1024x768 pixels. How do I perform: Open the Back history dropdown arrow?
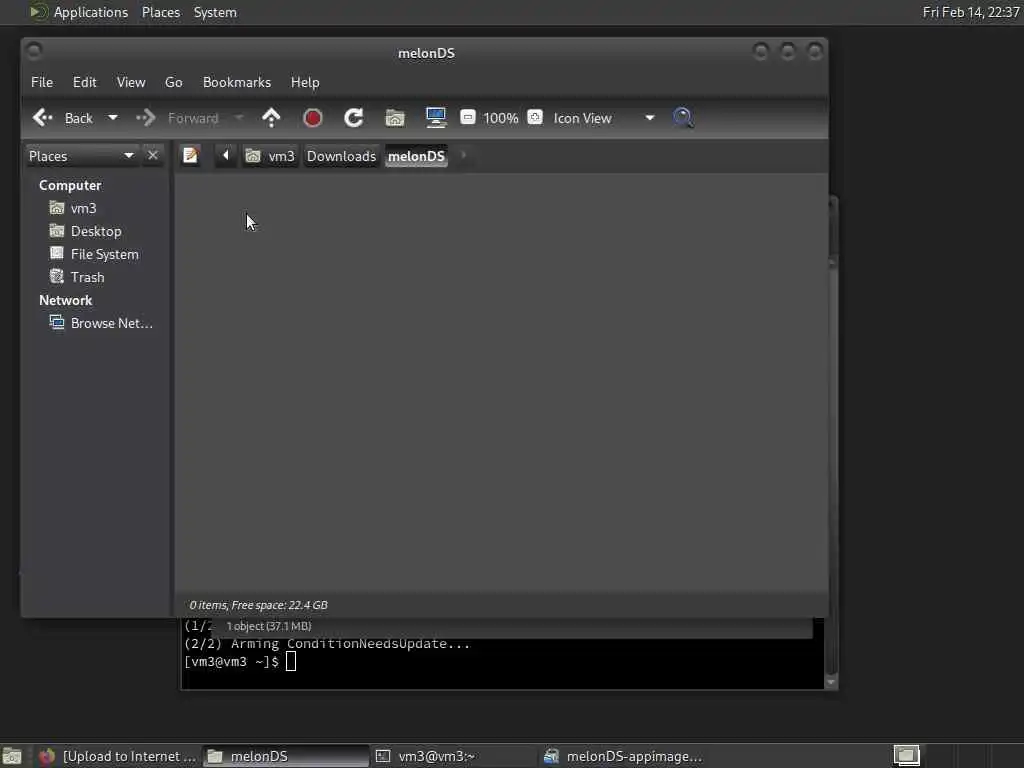pyautogui.click(x=113, y=118)
